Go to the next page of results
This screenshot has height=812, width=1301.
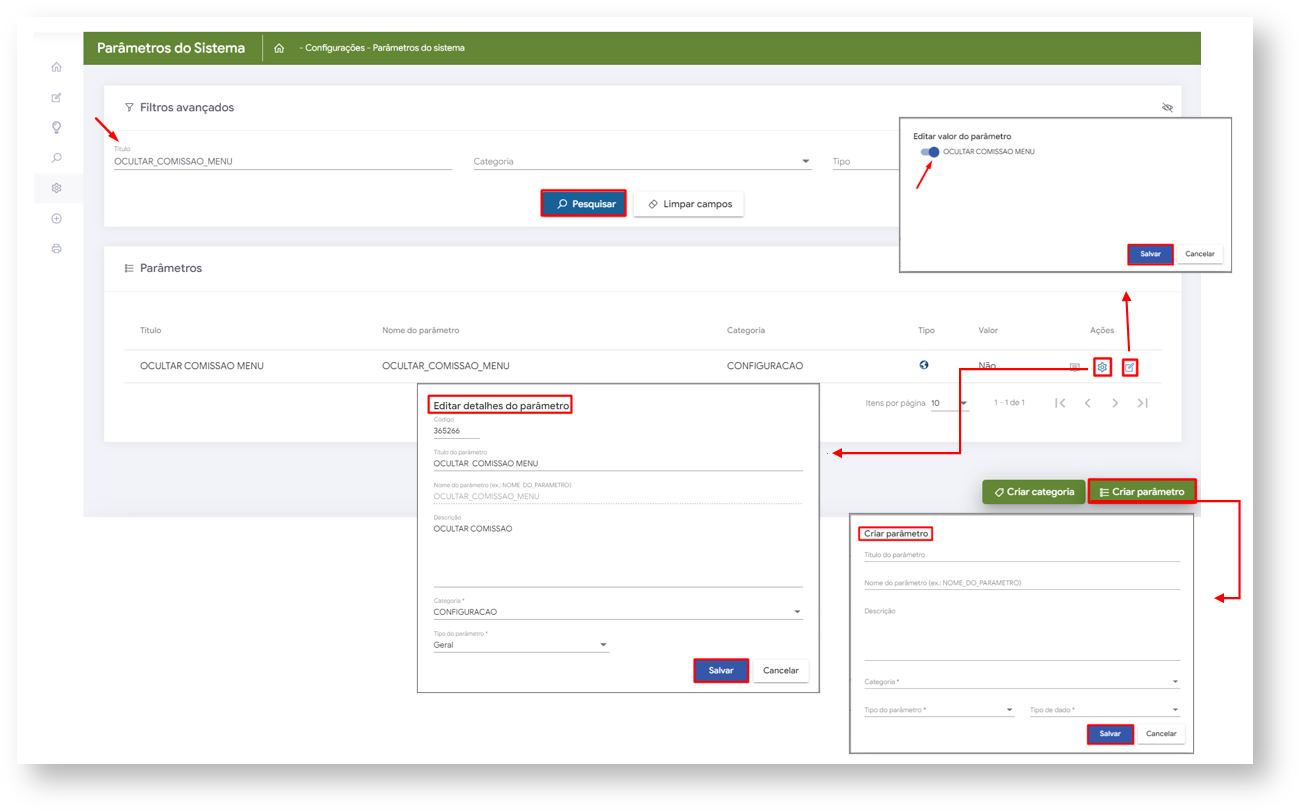[x=1115, y=403]
